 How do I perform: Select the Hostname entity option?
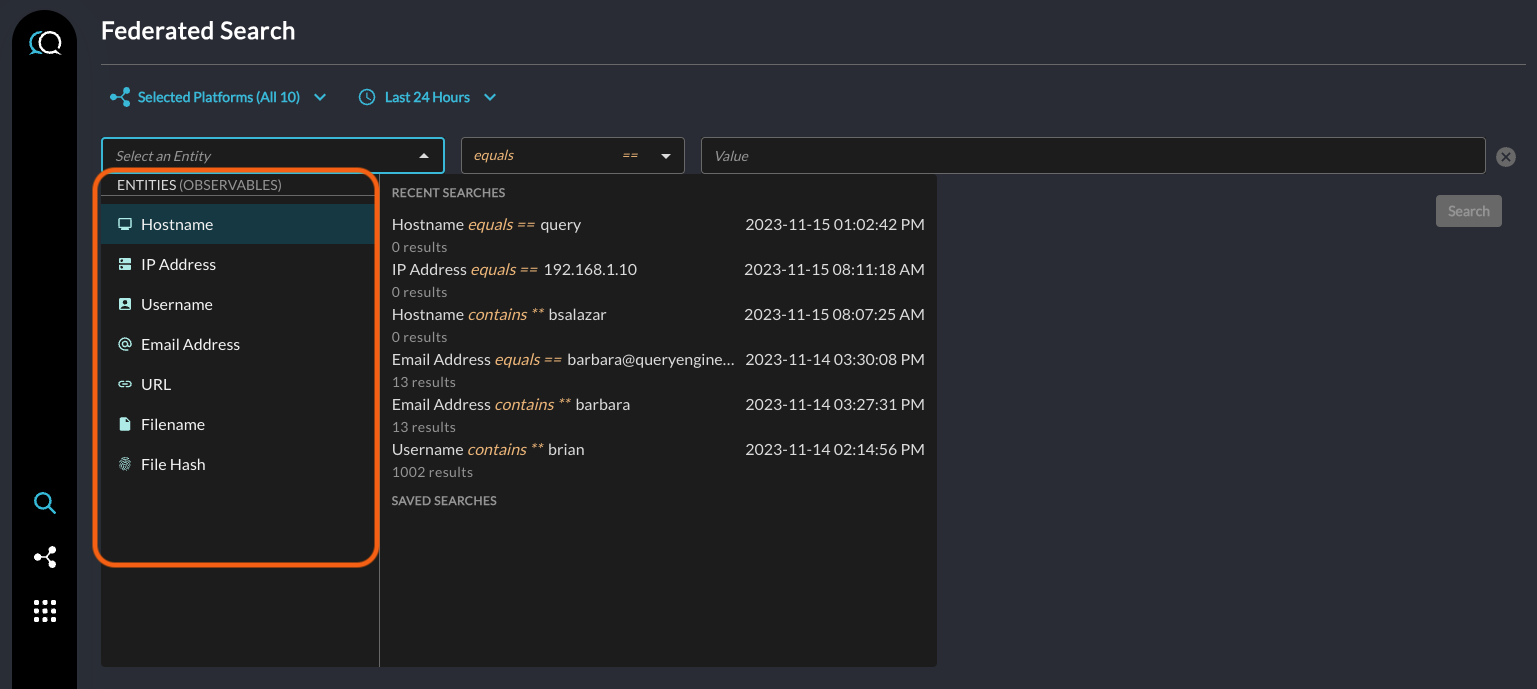[177, 225]
